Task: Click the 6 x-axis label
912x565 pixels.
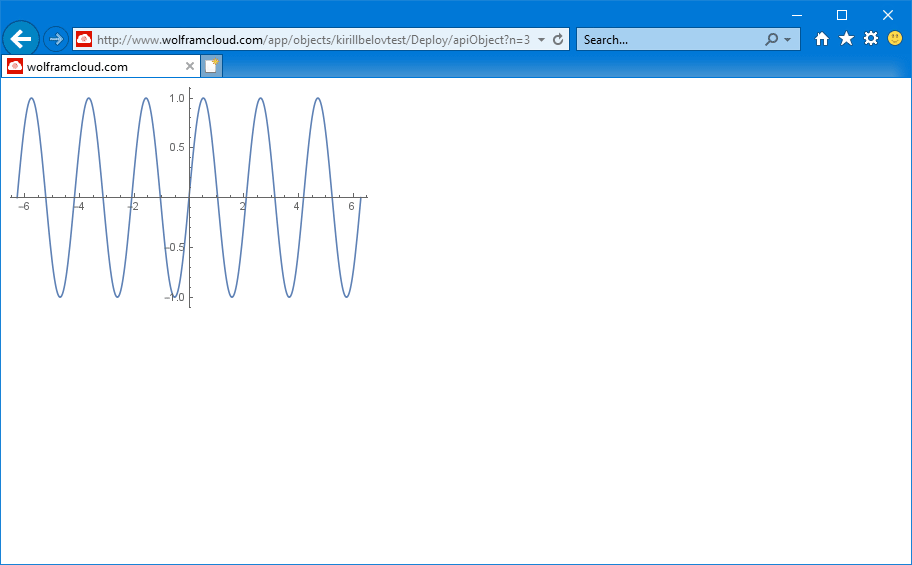Action: [351, 207]
